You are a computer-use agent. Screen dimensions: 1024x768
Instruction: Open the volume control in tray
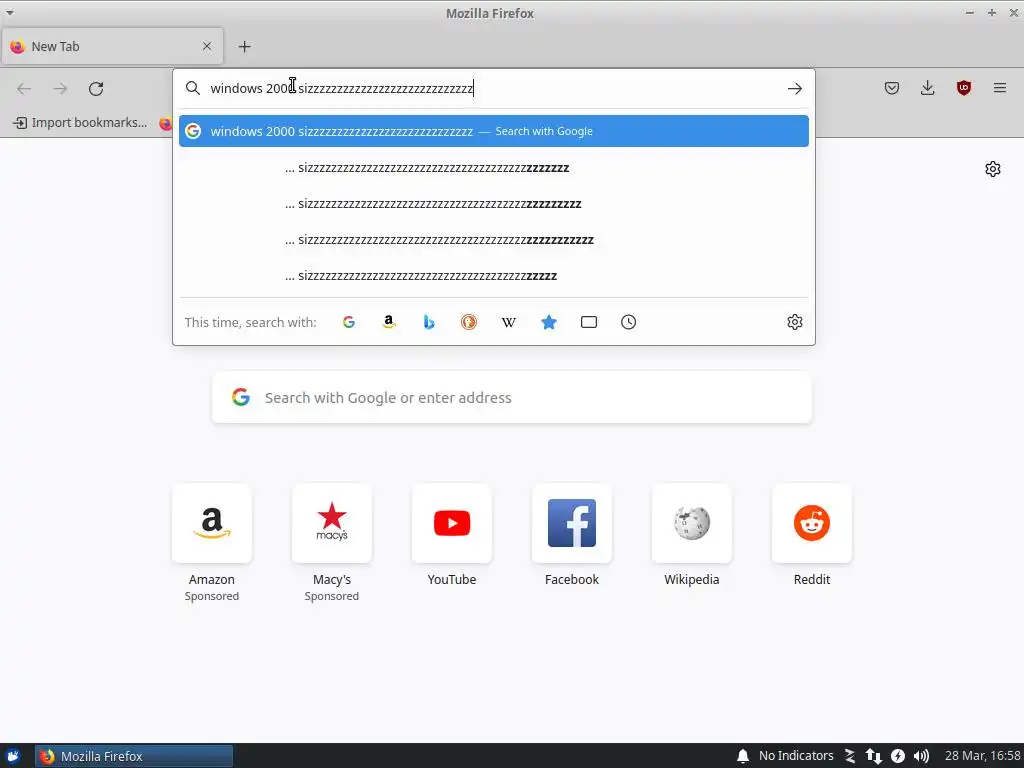tap(921, 756)
